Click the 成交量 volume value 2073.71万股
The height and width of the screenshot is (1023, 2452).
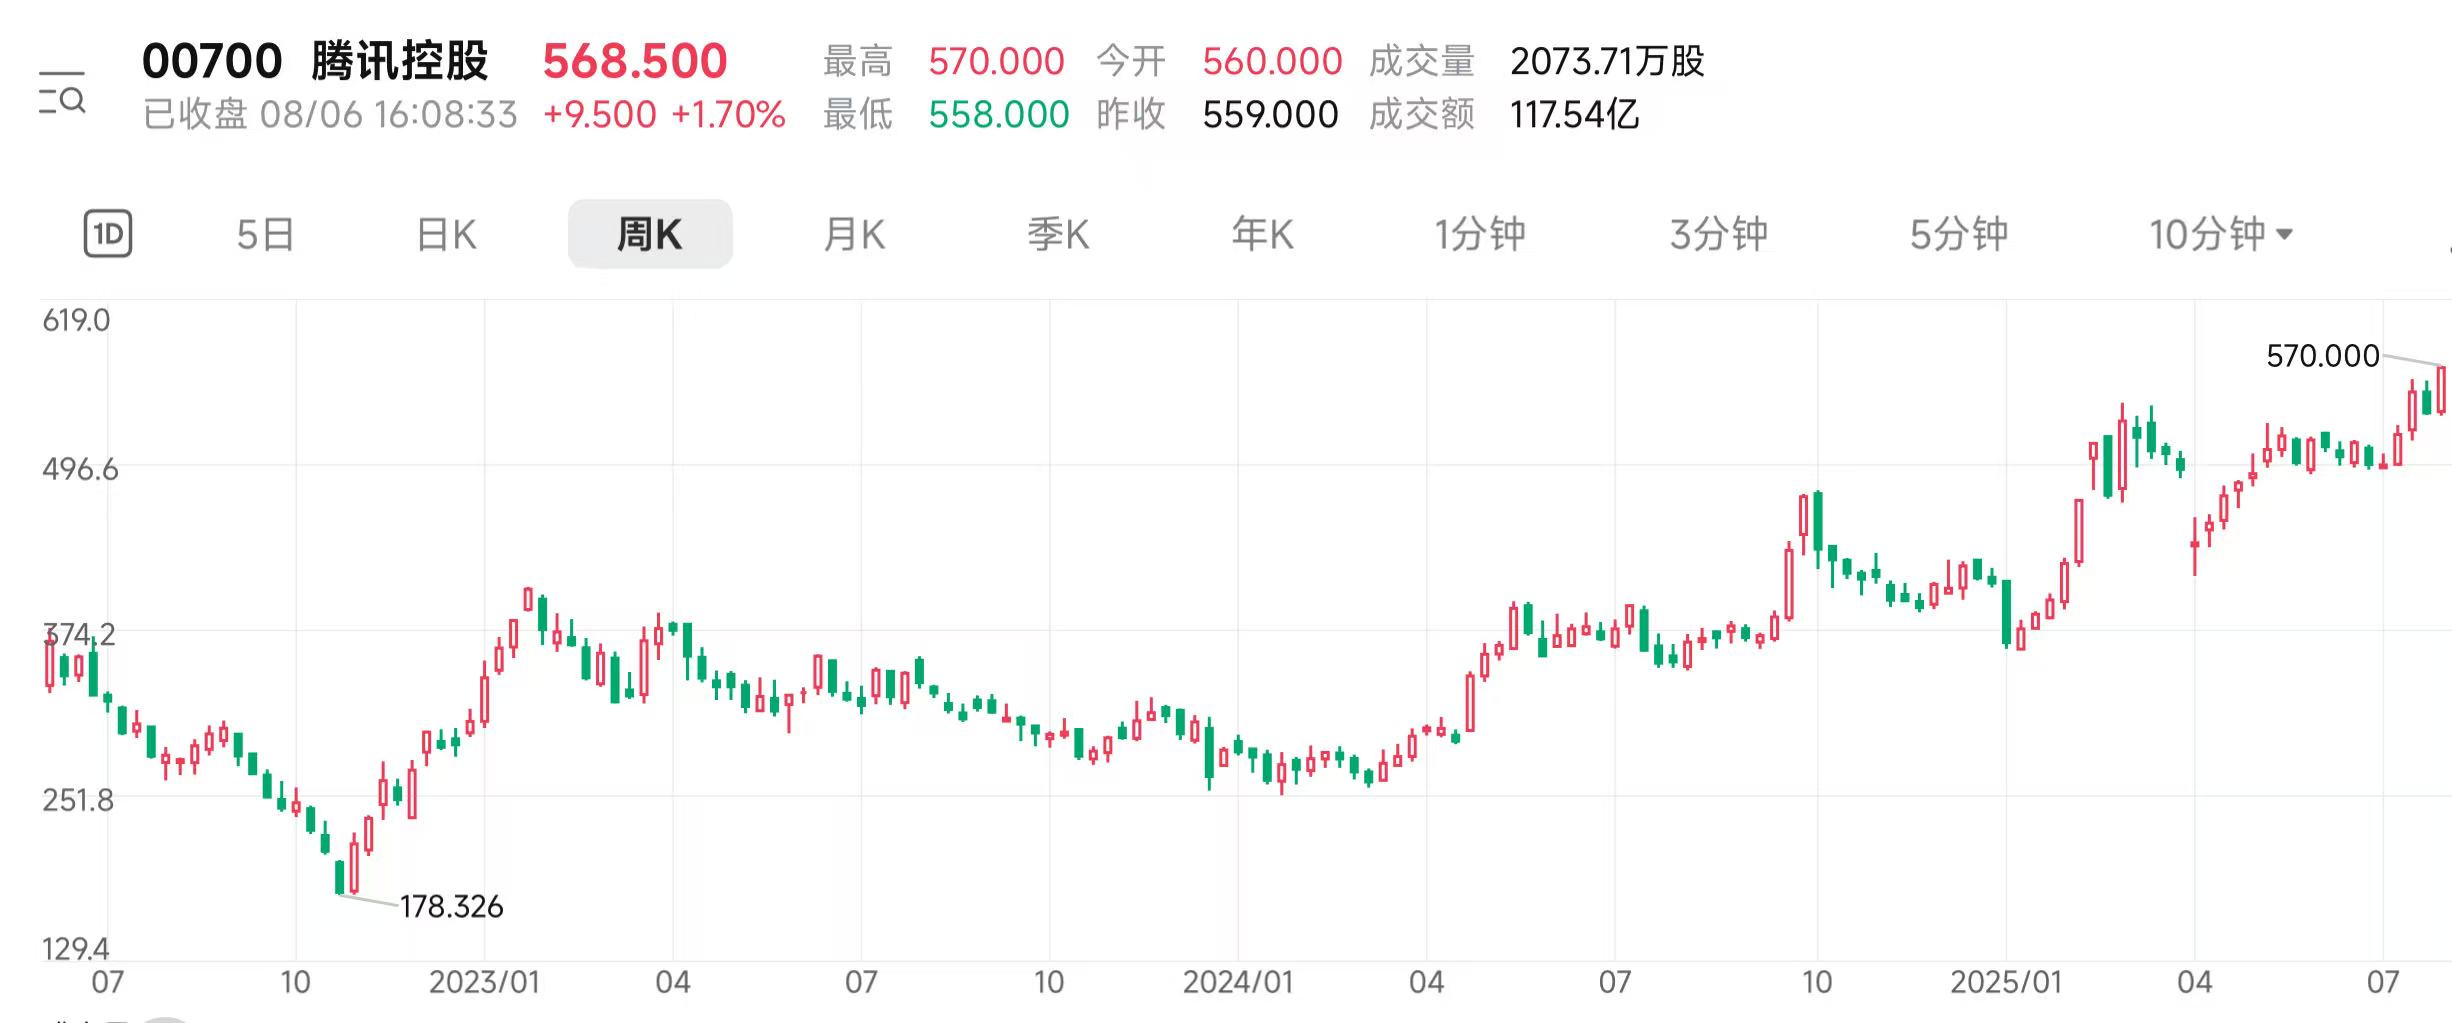[x=1607, y=61]
